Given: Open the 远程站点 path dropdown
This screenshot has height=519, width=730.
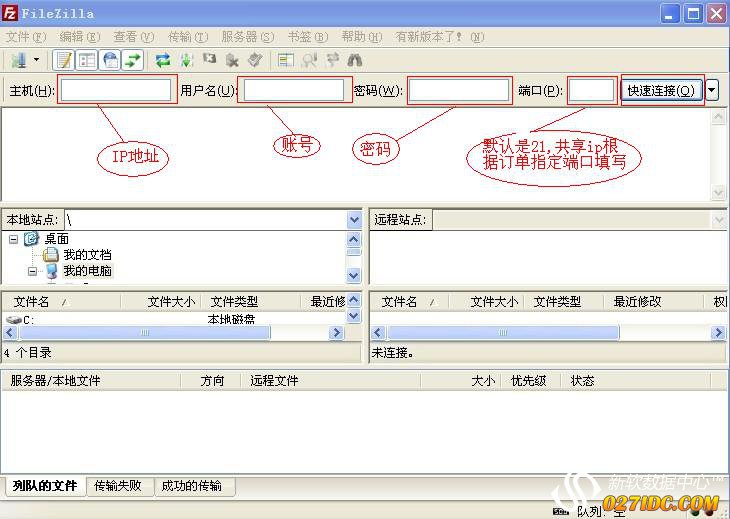Looking at the screenshot, I should click(718, 220).
